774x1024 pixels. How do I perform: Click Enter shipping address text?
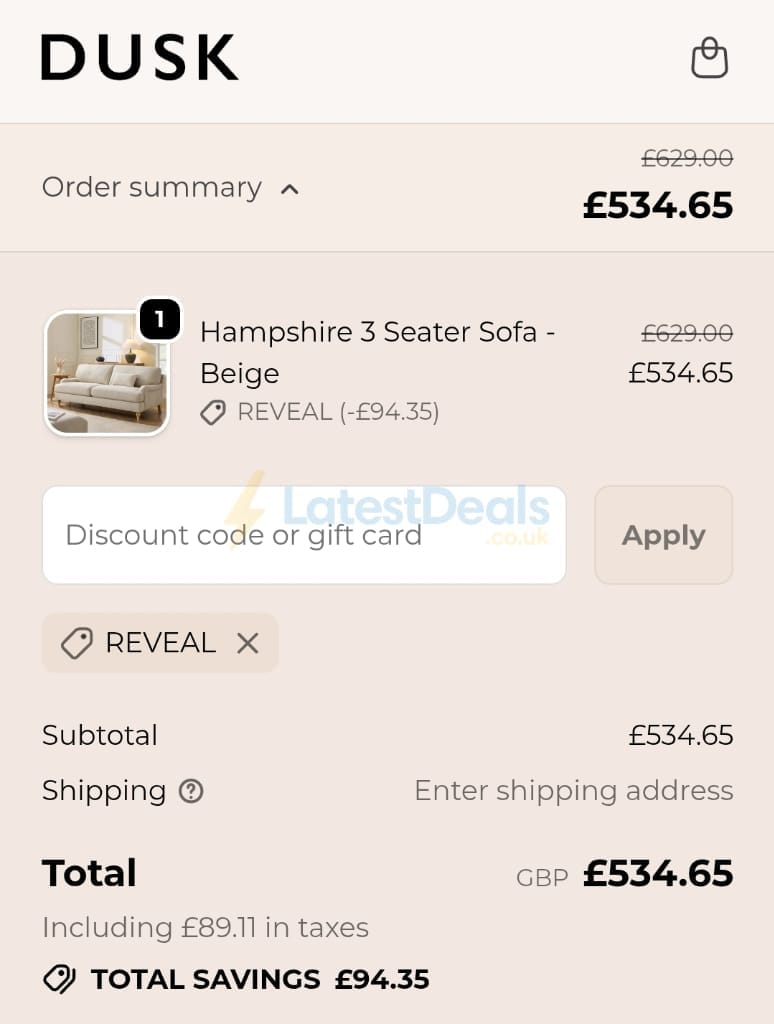(574, 791)
